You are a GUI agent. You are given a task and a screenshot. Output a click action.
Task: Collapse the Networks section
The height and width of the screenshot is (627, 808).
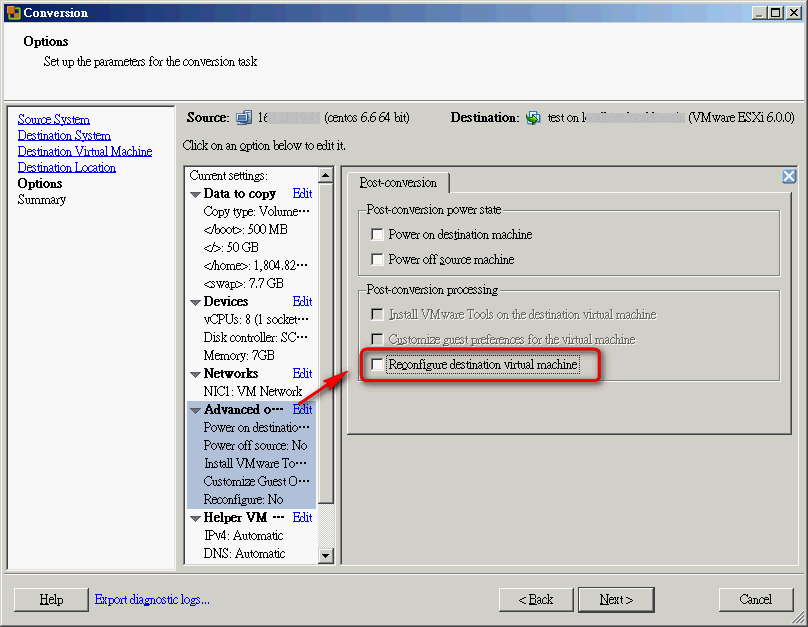coord(195,375)
